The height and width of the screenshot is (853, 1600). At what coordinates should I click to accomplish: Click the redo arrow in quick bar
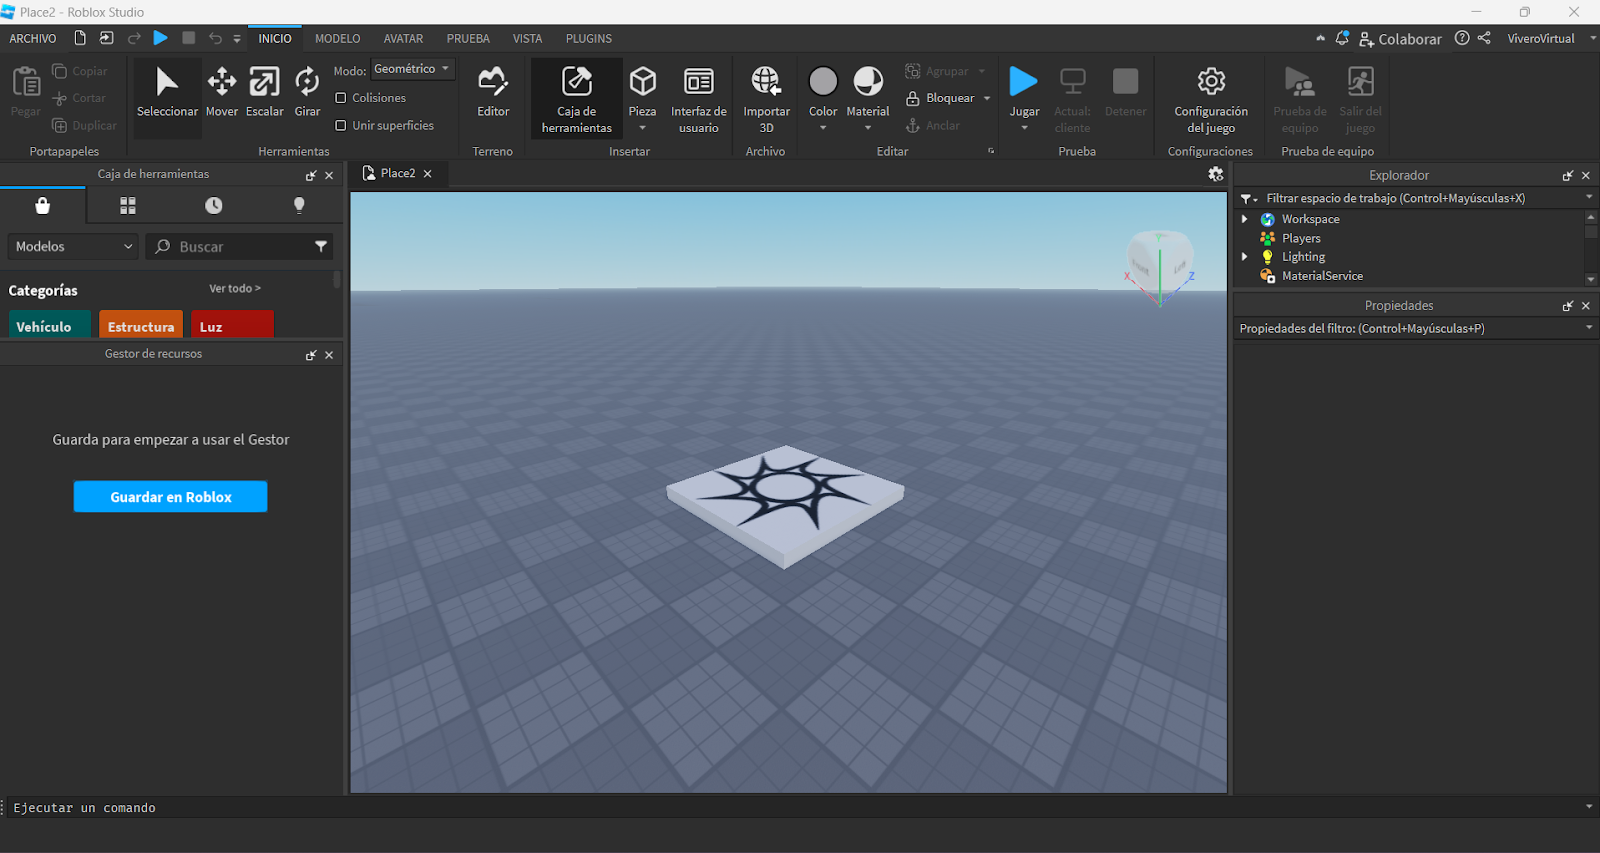coord(134,38)
